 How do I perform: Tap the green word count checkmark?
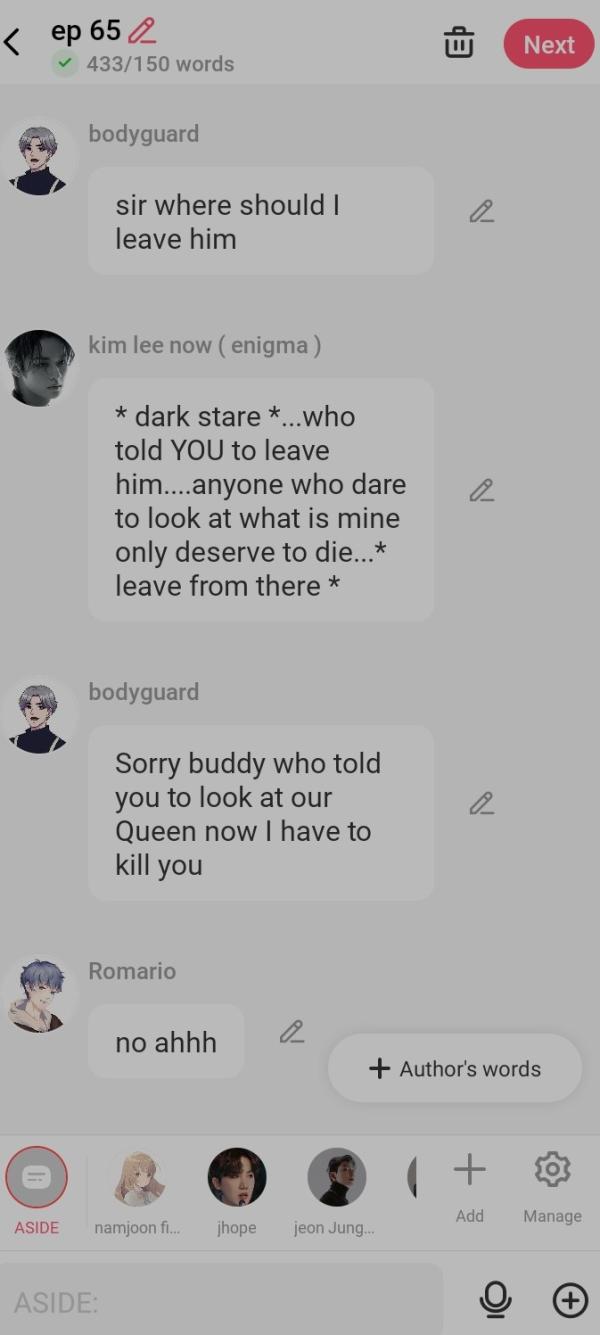click(65, 64)
